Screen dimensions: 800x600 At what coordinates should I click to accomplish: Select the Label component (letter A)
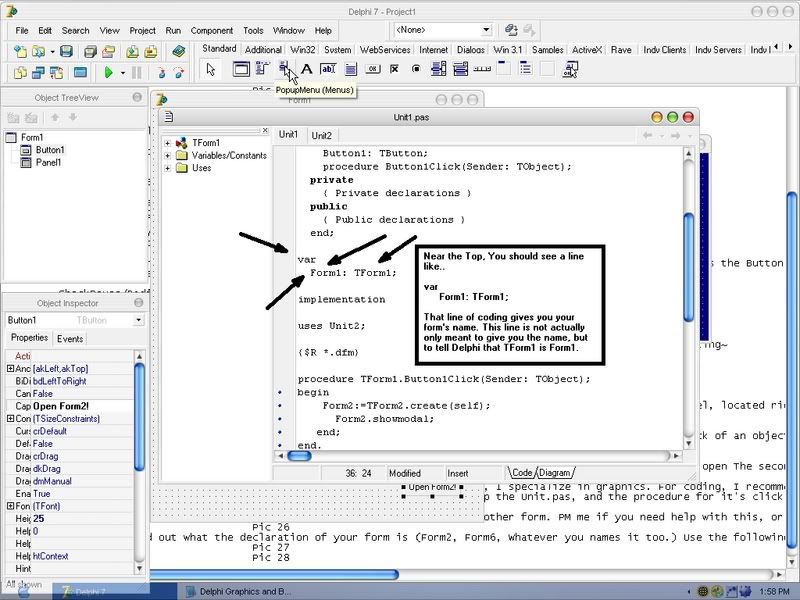tap(307, 69)
